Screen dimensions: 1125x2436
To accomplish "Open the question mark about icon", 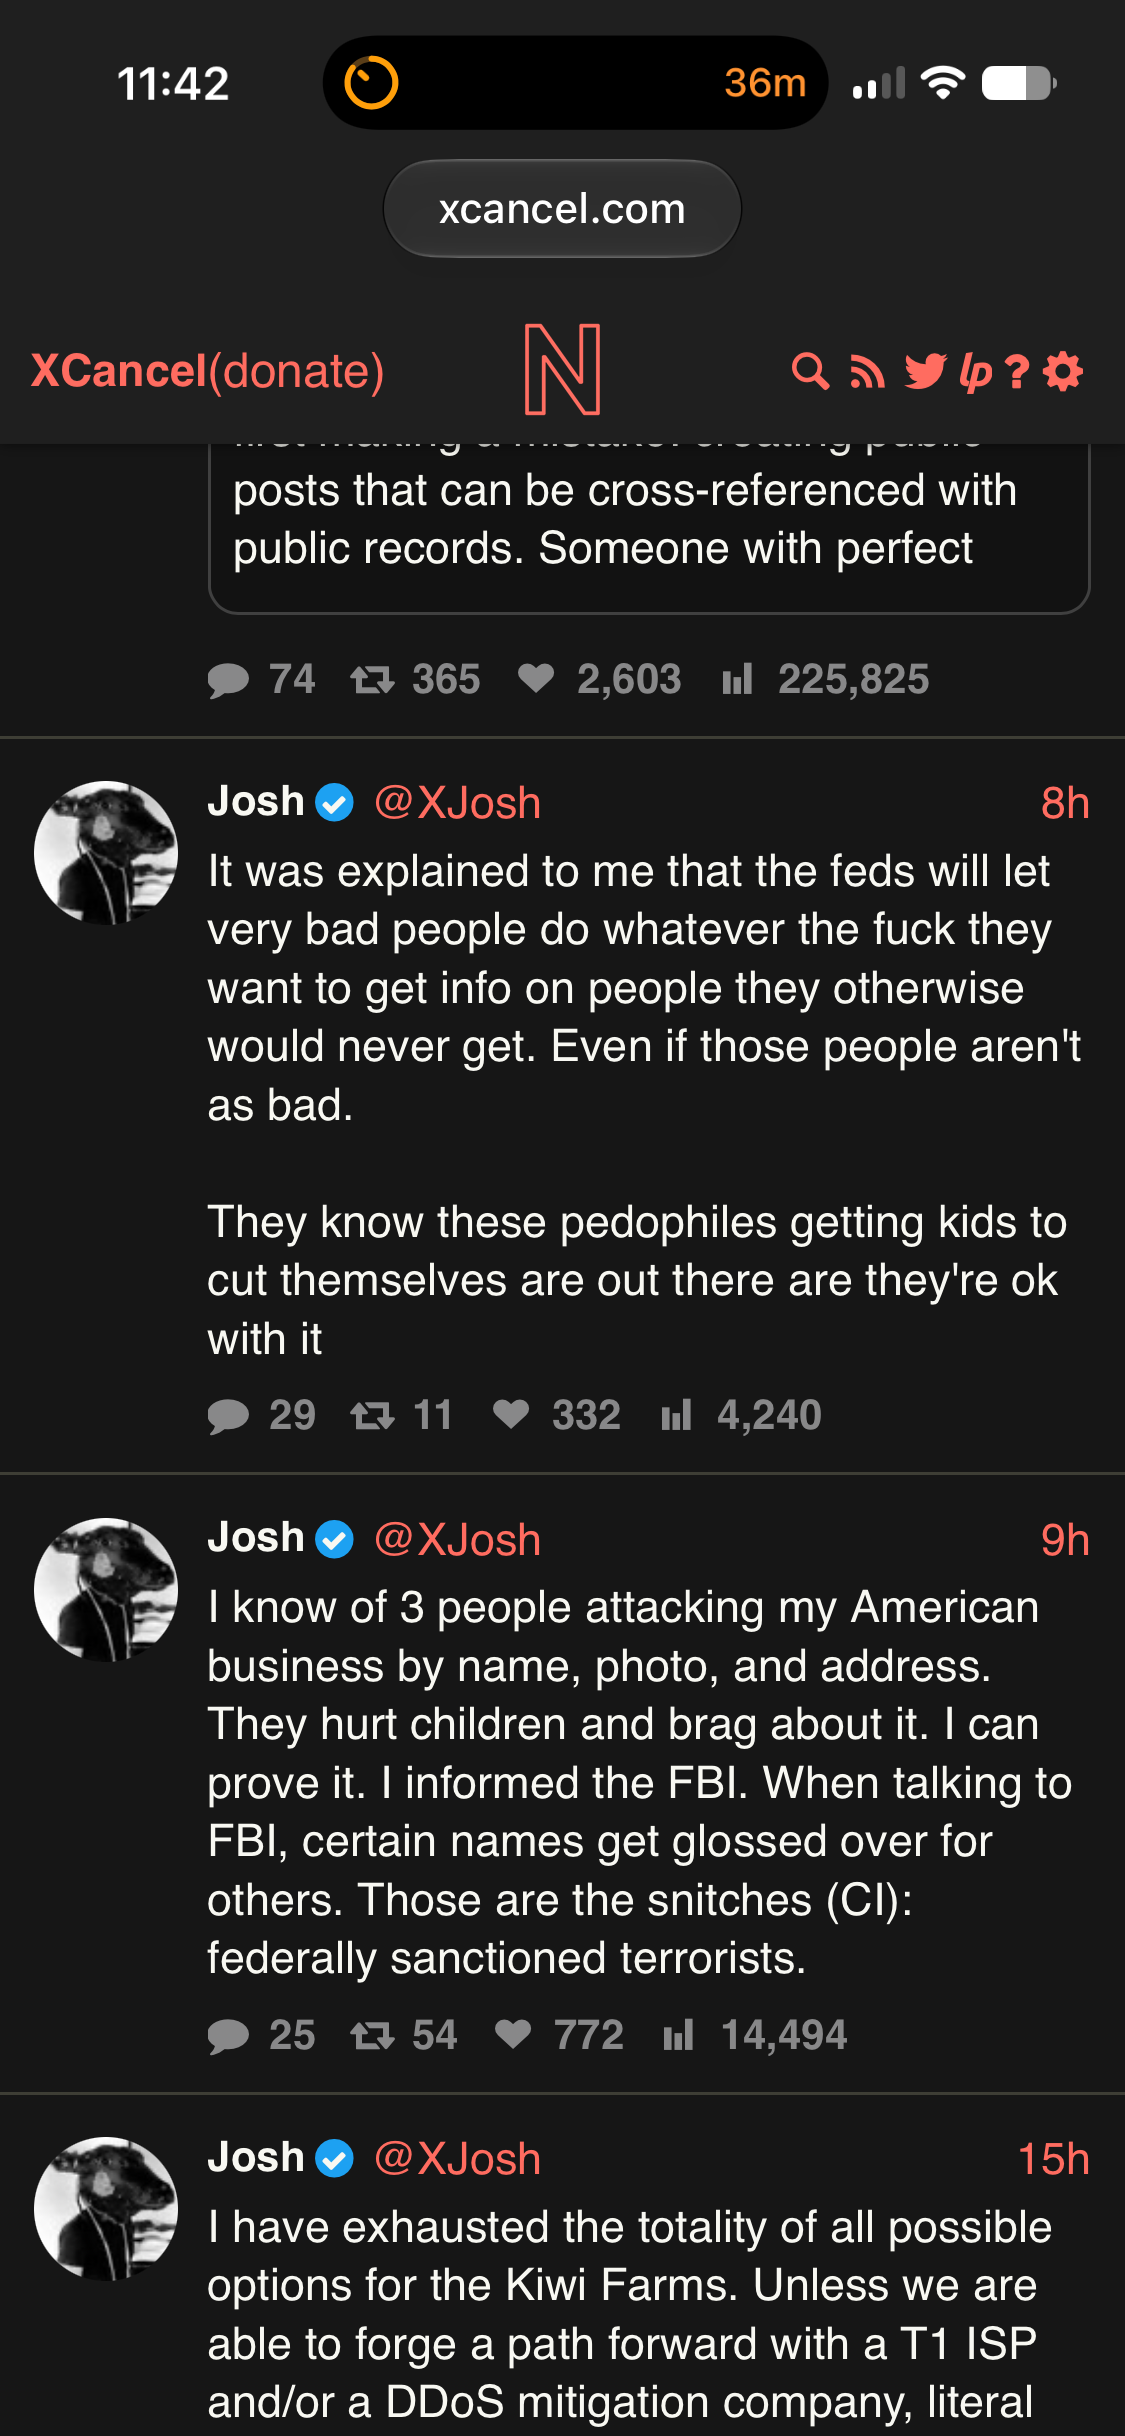I will [x=1017, y=371].
